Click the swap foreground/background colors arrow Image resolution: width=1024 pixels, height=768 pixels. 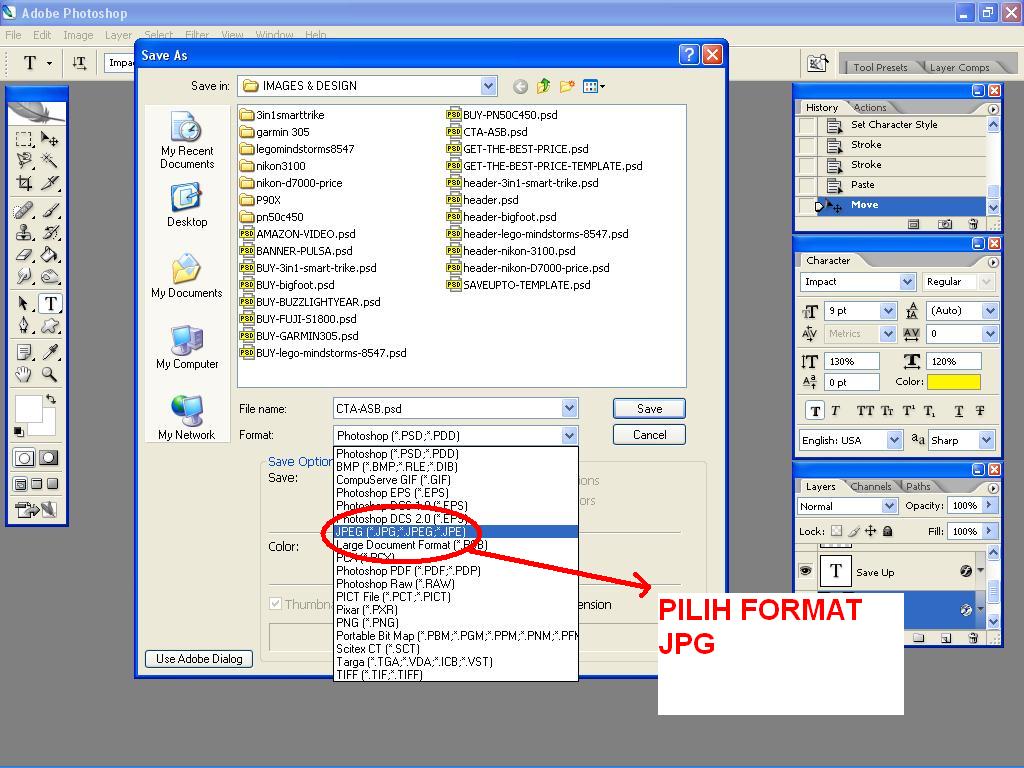50,398
